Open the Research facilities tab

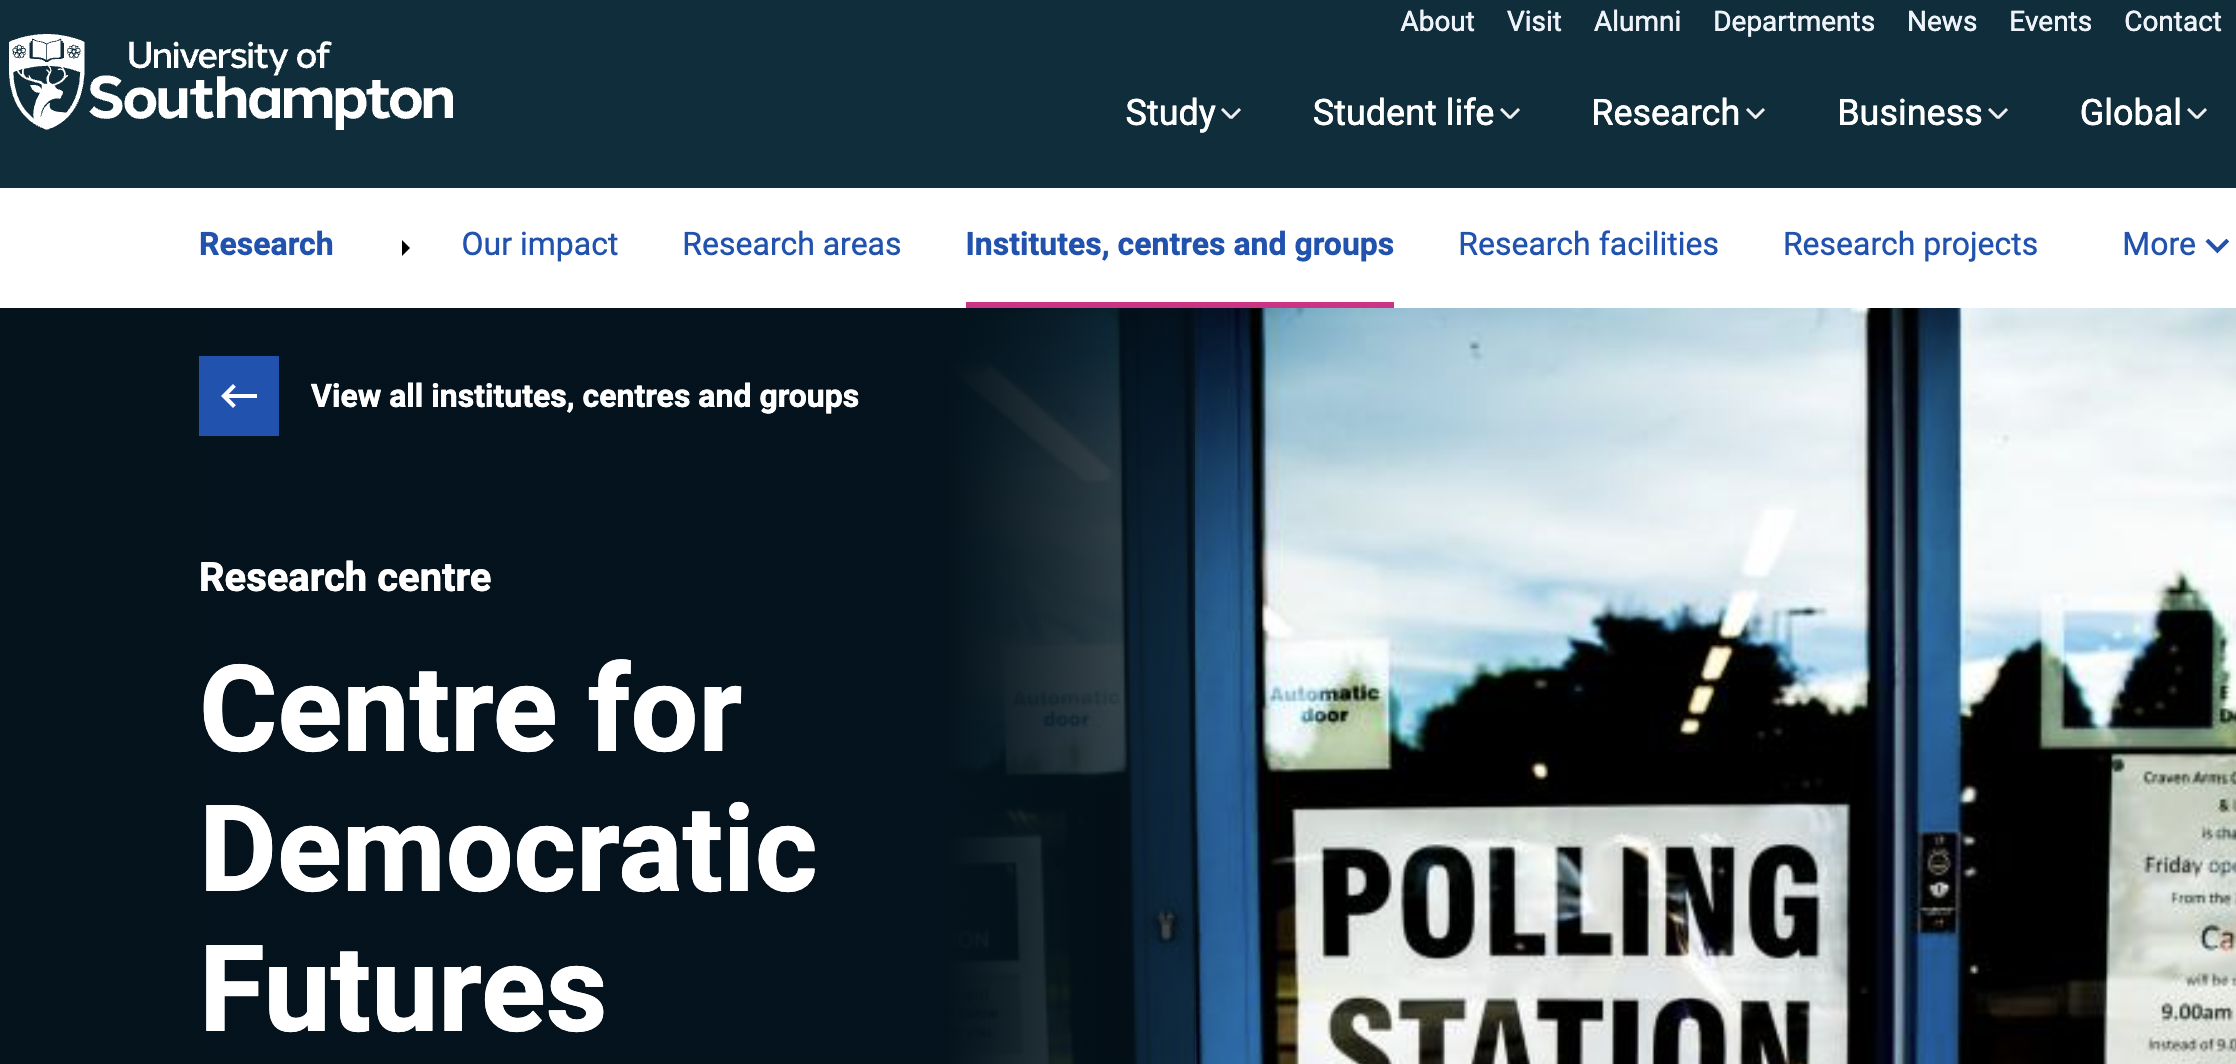(x=1588, y=245)
